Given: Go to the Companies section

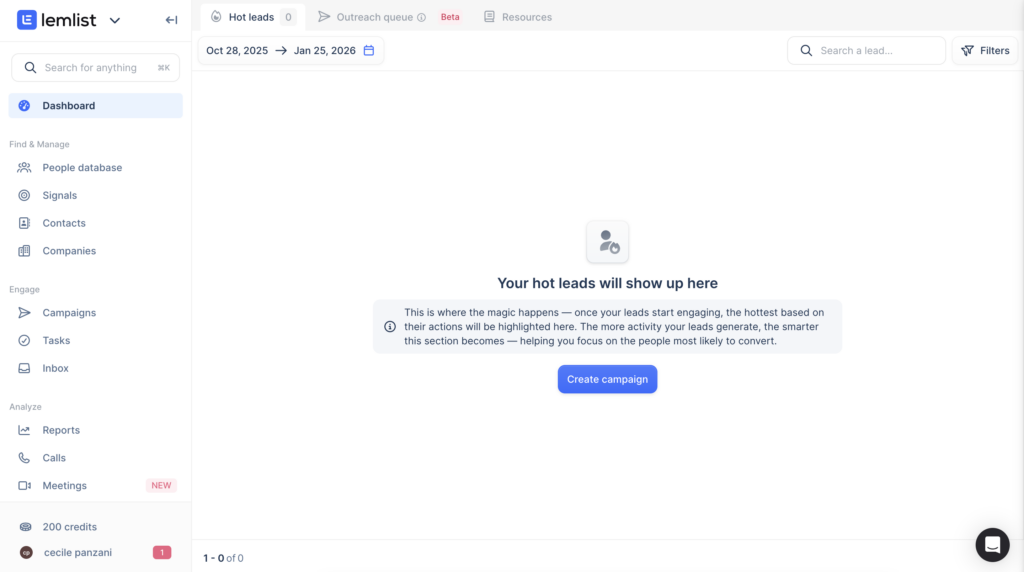Looking at the screenshot, I should [69, 251].
